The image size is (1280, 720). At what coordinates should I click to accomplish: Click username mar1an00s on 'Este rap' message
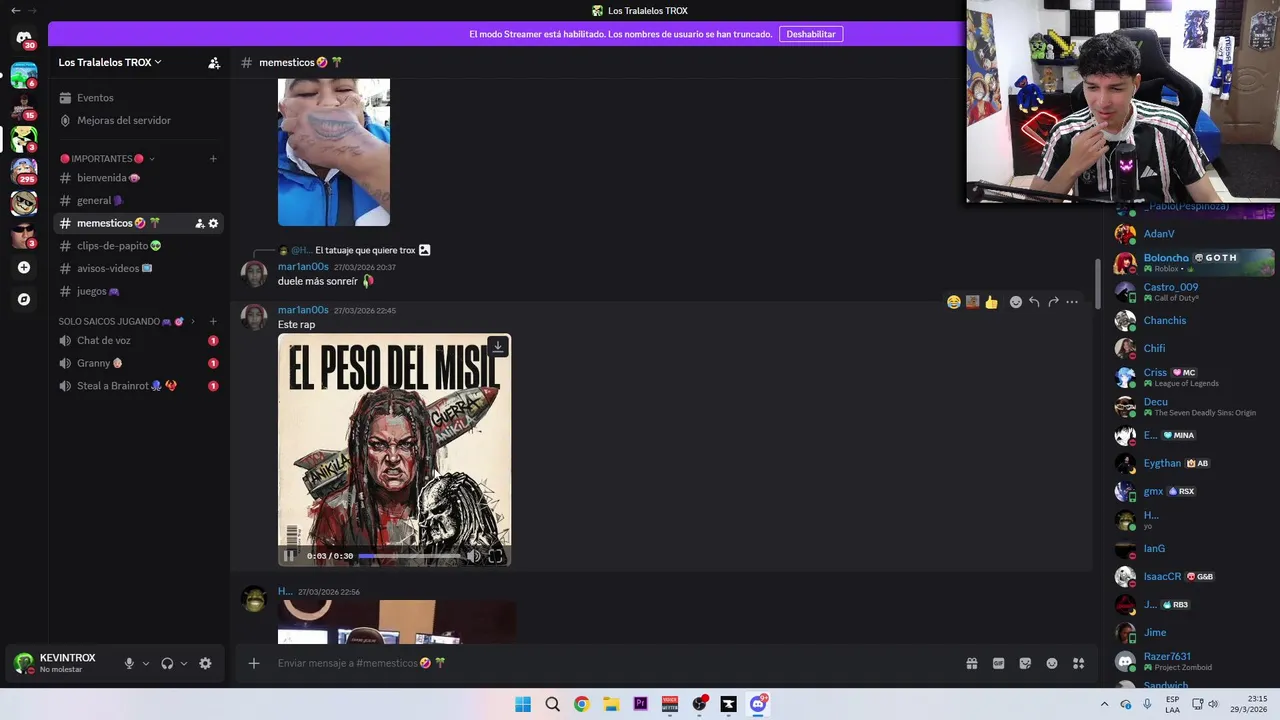click(x=303, y=310)
